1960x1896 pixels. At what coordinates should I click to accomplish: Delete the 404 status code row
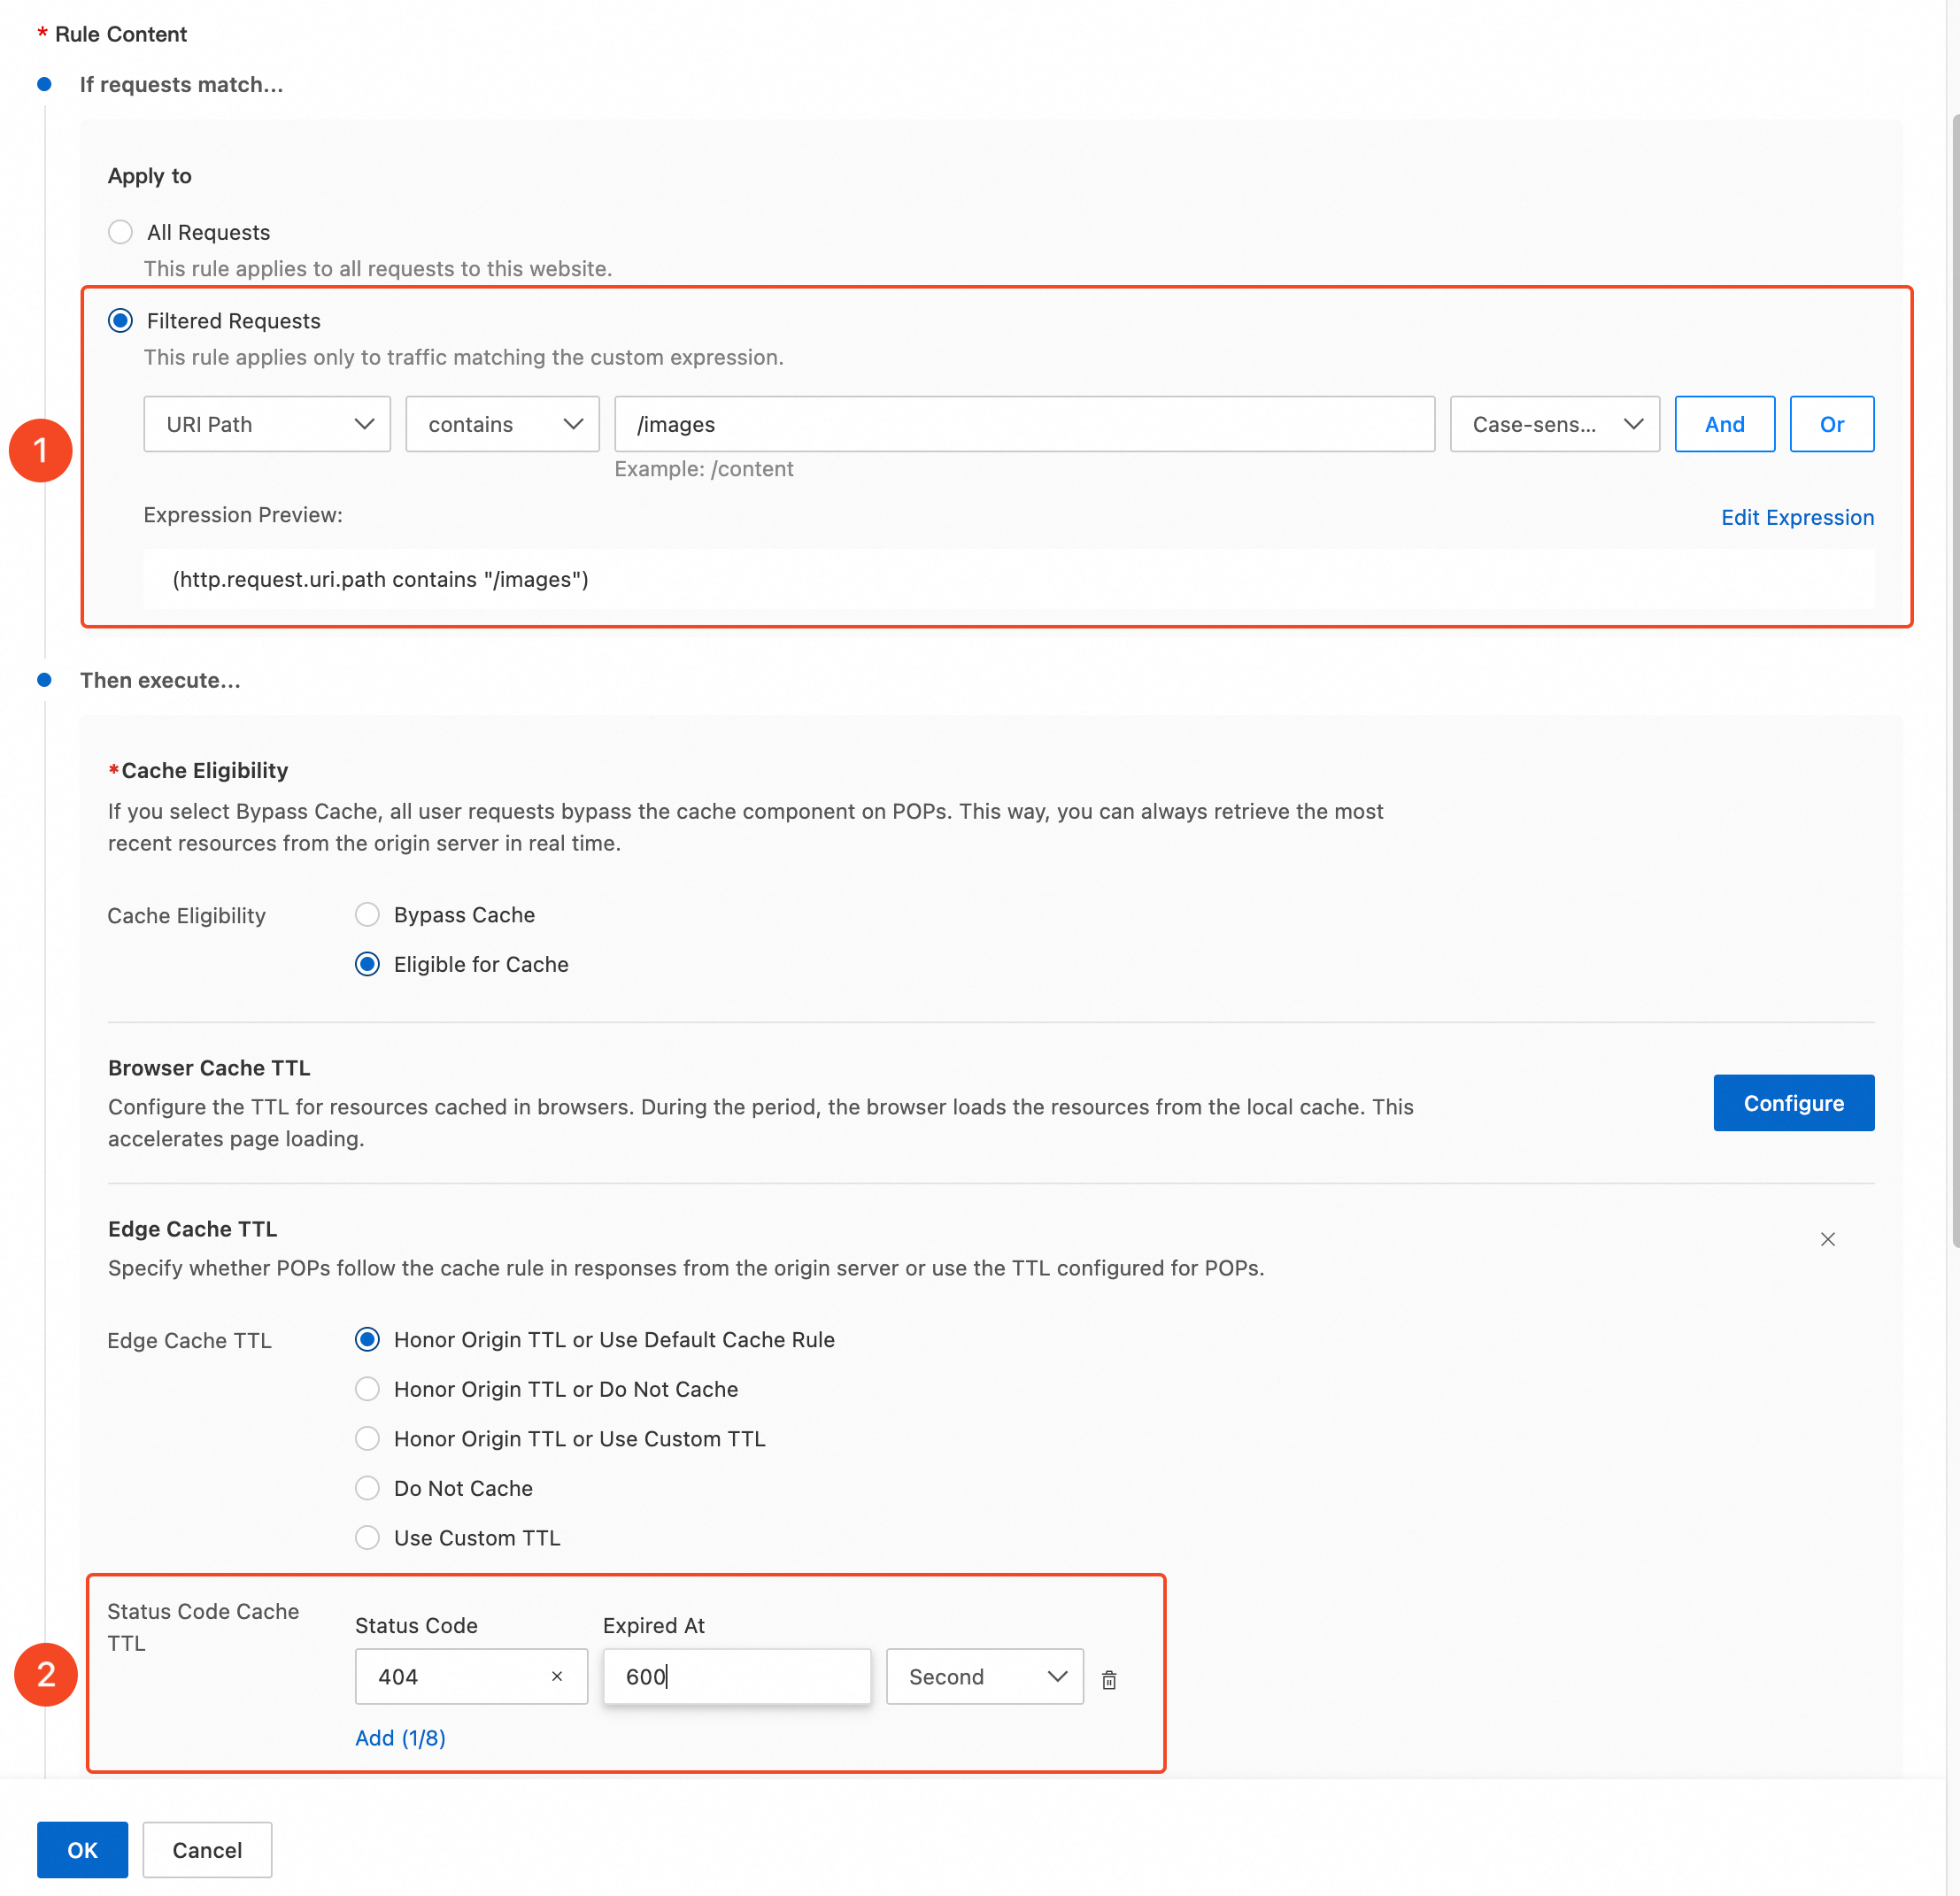pyautogui.click(x=1109, y=1679)
